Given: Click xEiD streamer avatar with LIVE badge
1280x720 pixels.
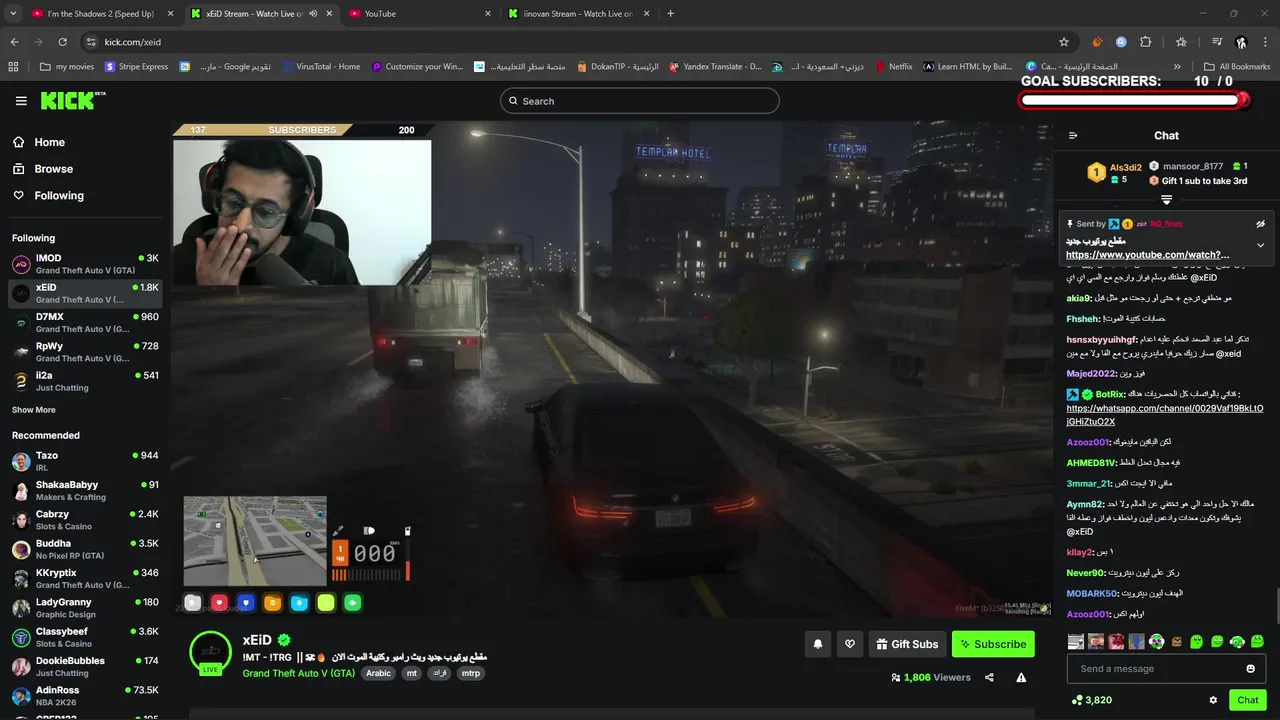Looking at the screenshot, I should click(210, 653).
